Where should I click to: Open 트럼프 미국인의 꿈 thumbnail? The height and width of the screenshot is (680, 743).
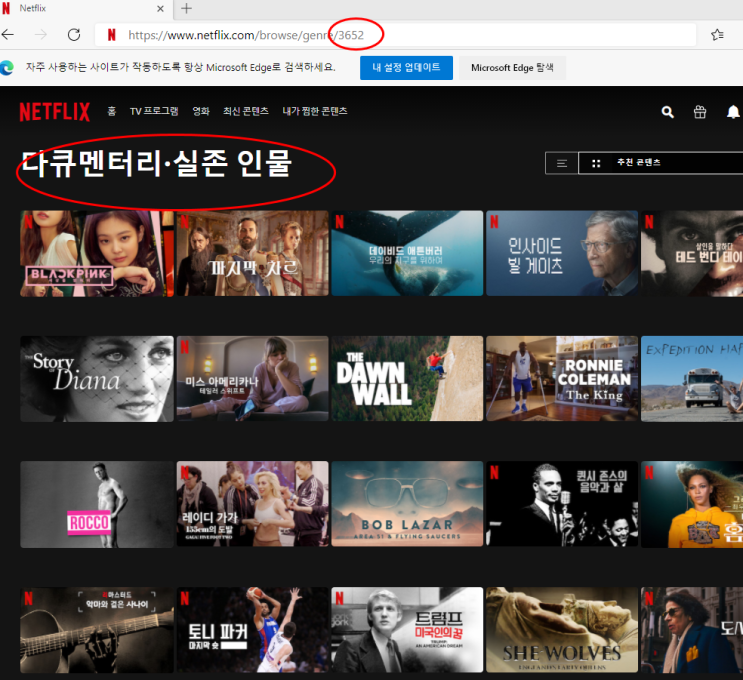407,630
